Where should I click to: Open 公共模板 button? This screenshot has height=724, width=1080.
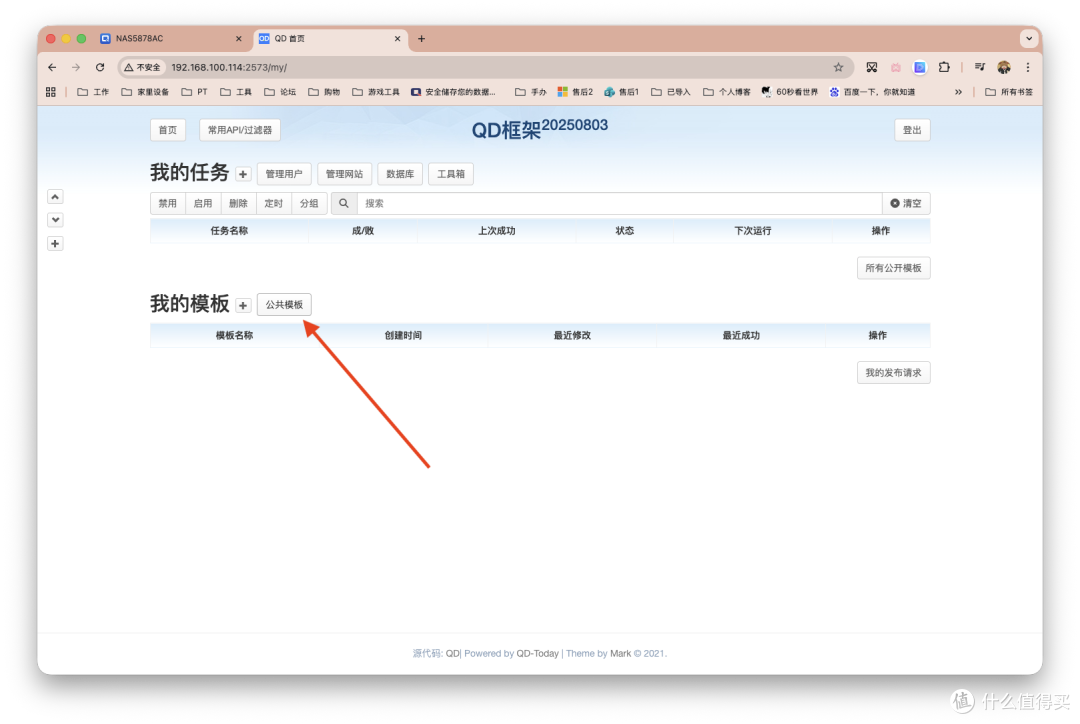click(x=284, y=304)
